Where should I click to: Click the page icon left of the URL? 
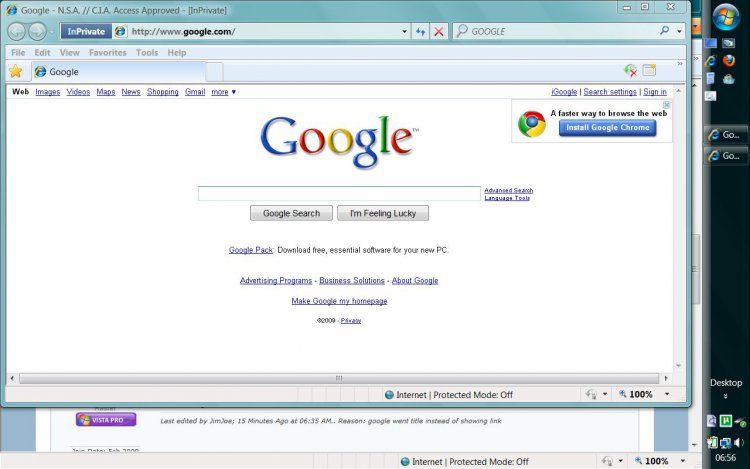pyautogui.click(x=121, y=32)
